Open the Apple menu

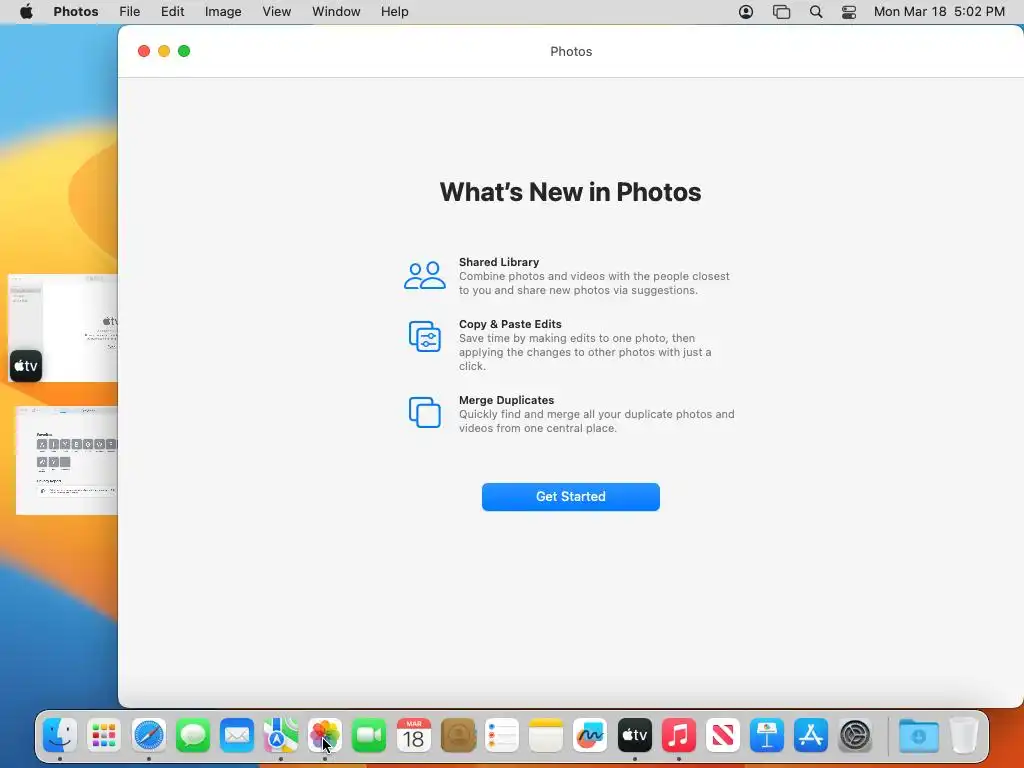click(26, 12)
